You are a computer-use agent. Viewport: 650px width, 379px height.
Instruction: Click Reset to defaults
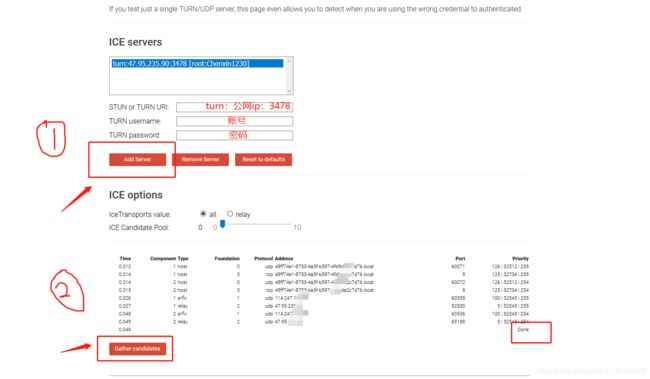coord(263,159)
